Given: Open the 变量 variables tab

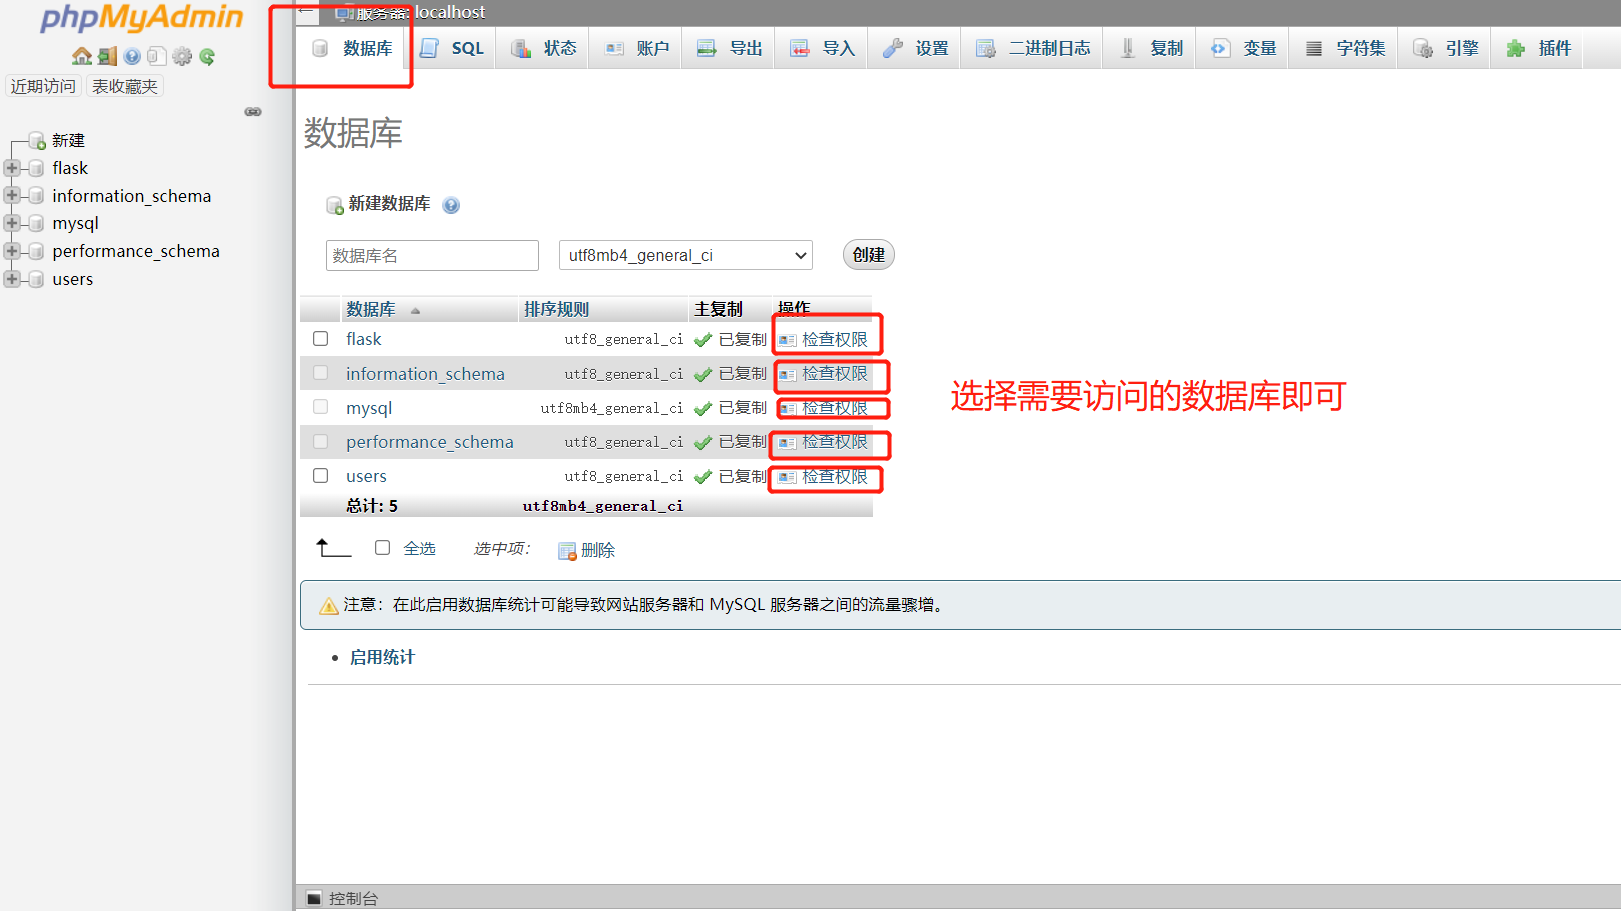Looking at the screenshot, I should (x=1243, y=48).
